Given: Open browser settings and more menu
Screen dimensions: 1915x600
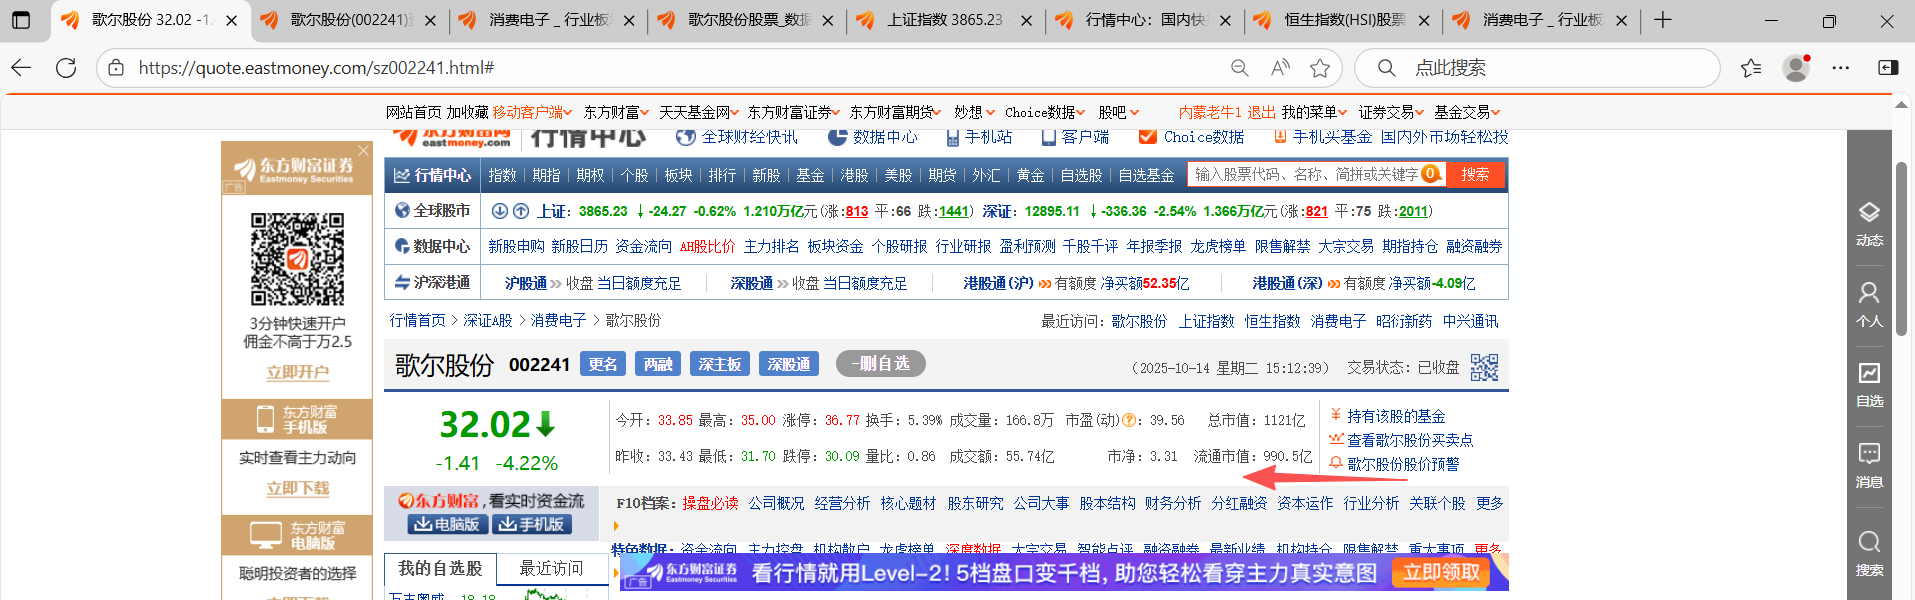Looking at the screenshot, I should [x=1841, y=68].
